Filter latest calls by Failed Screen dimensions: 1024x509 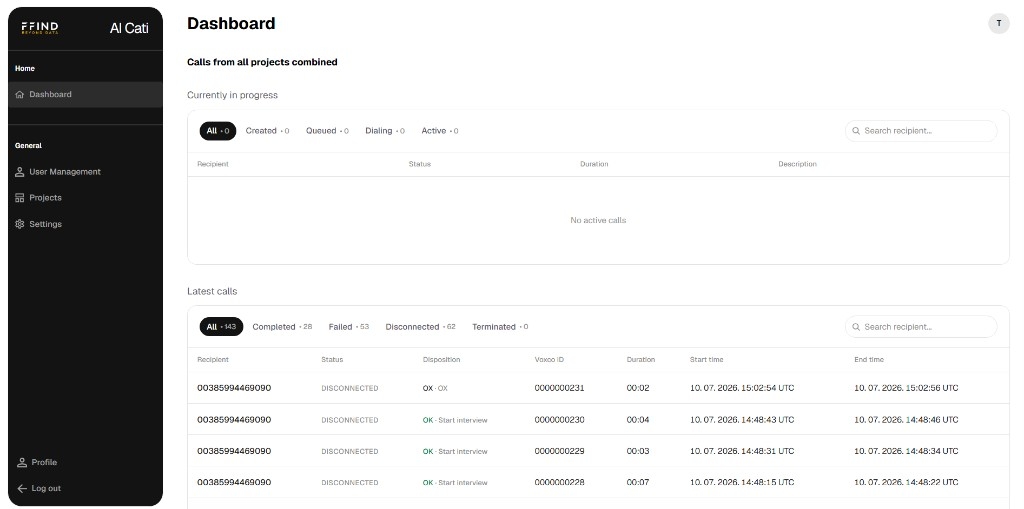coord(348,327)
